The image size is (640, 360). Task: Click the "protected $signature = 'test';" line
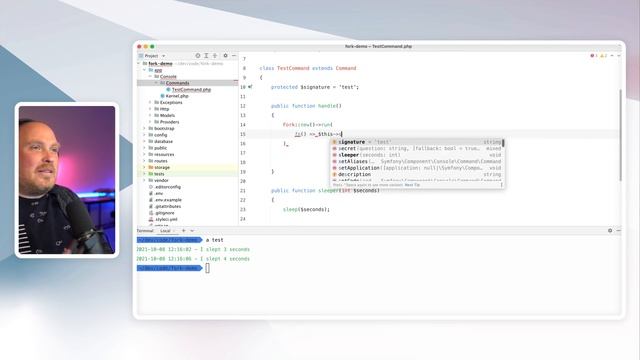[x=315, y=87]
